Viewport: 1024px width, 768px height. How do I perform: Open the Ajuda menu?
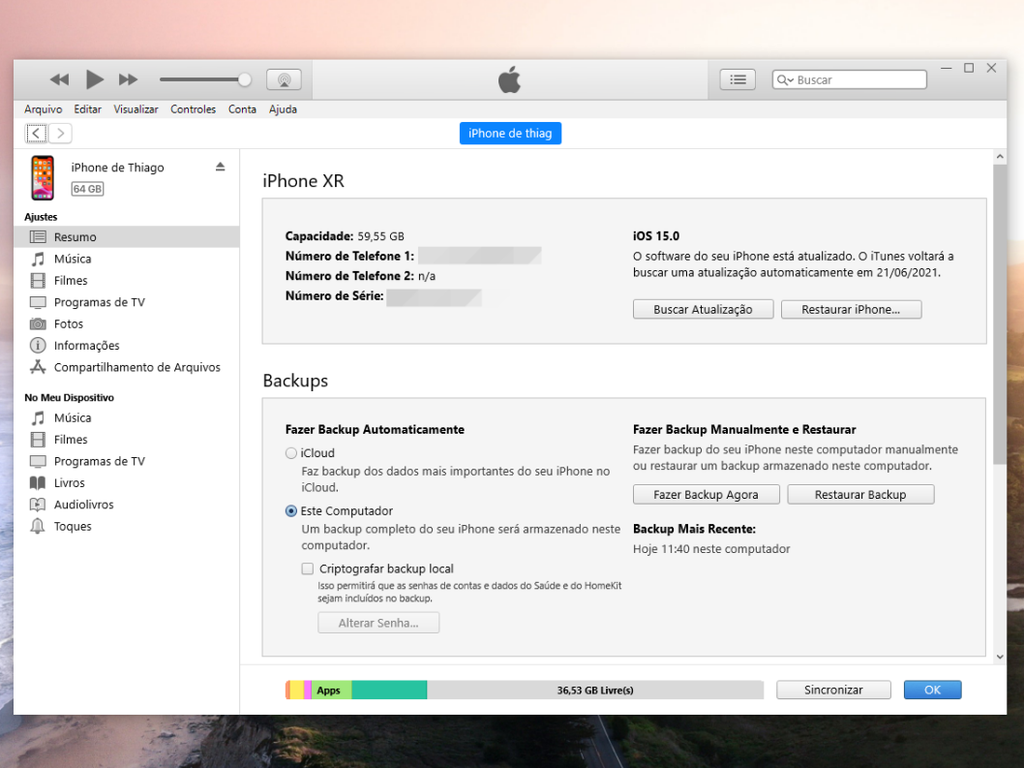click(283, 109)
